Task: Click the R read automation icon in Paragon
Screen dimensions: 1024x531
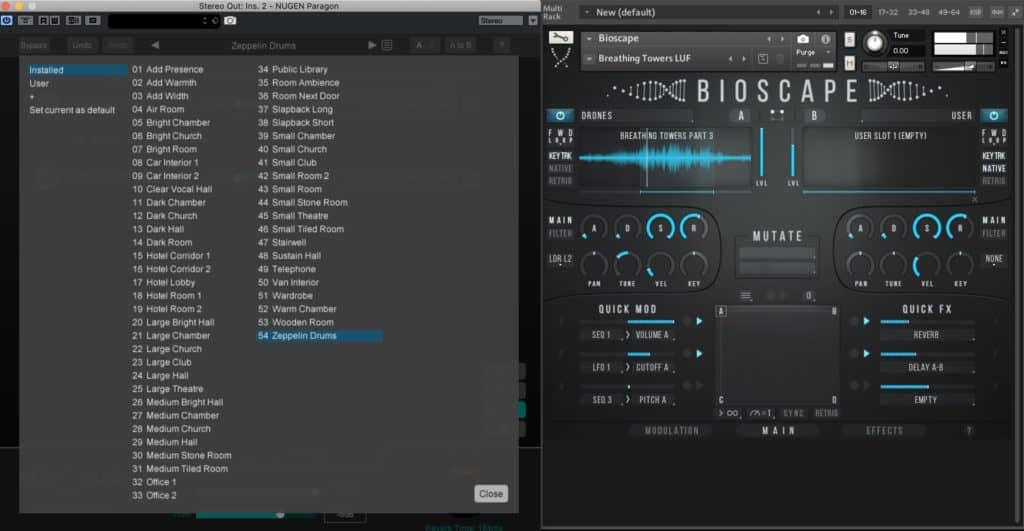Action: tap(43, 20)
